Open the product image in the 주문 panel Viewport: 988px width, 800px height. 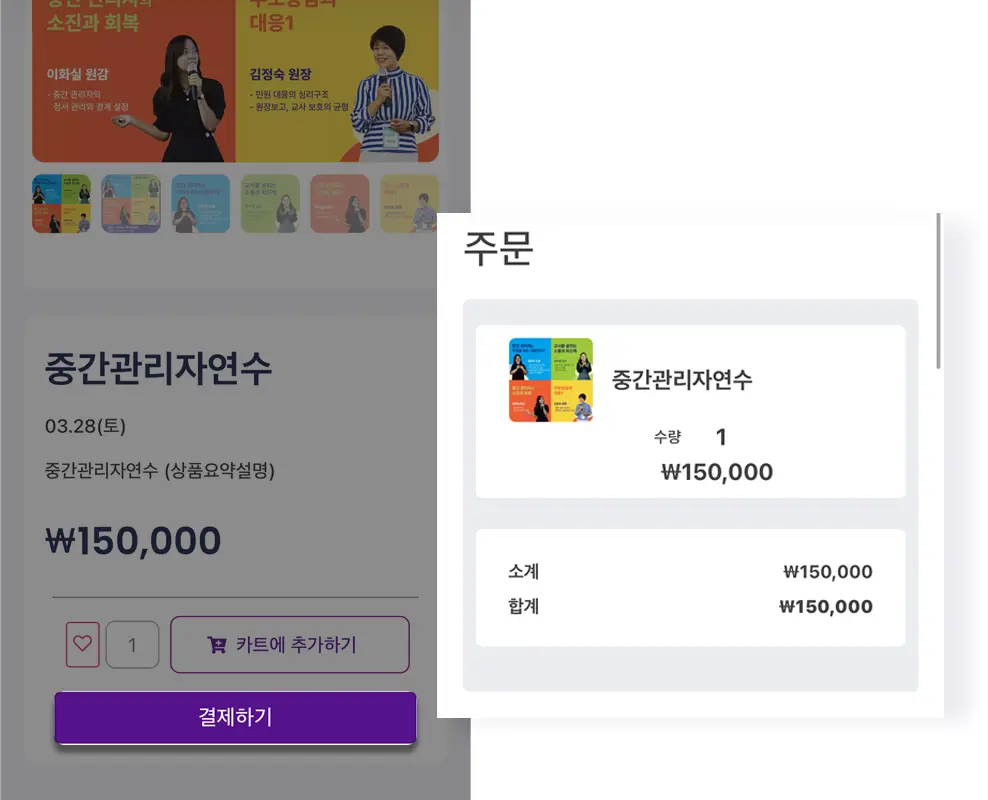coord(550,380)
